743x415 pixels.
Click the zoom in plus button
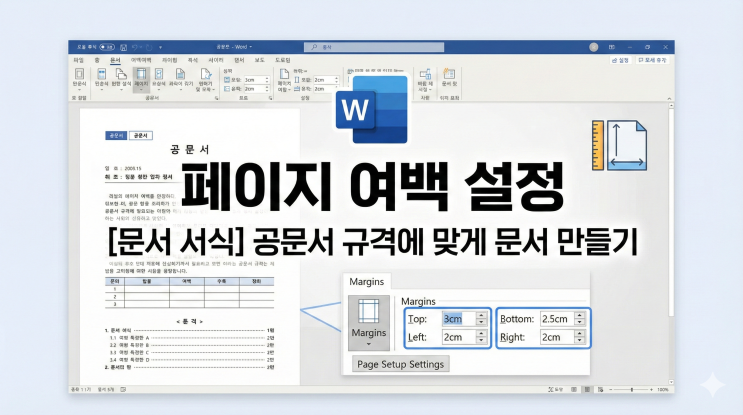(652, 389)
